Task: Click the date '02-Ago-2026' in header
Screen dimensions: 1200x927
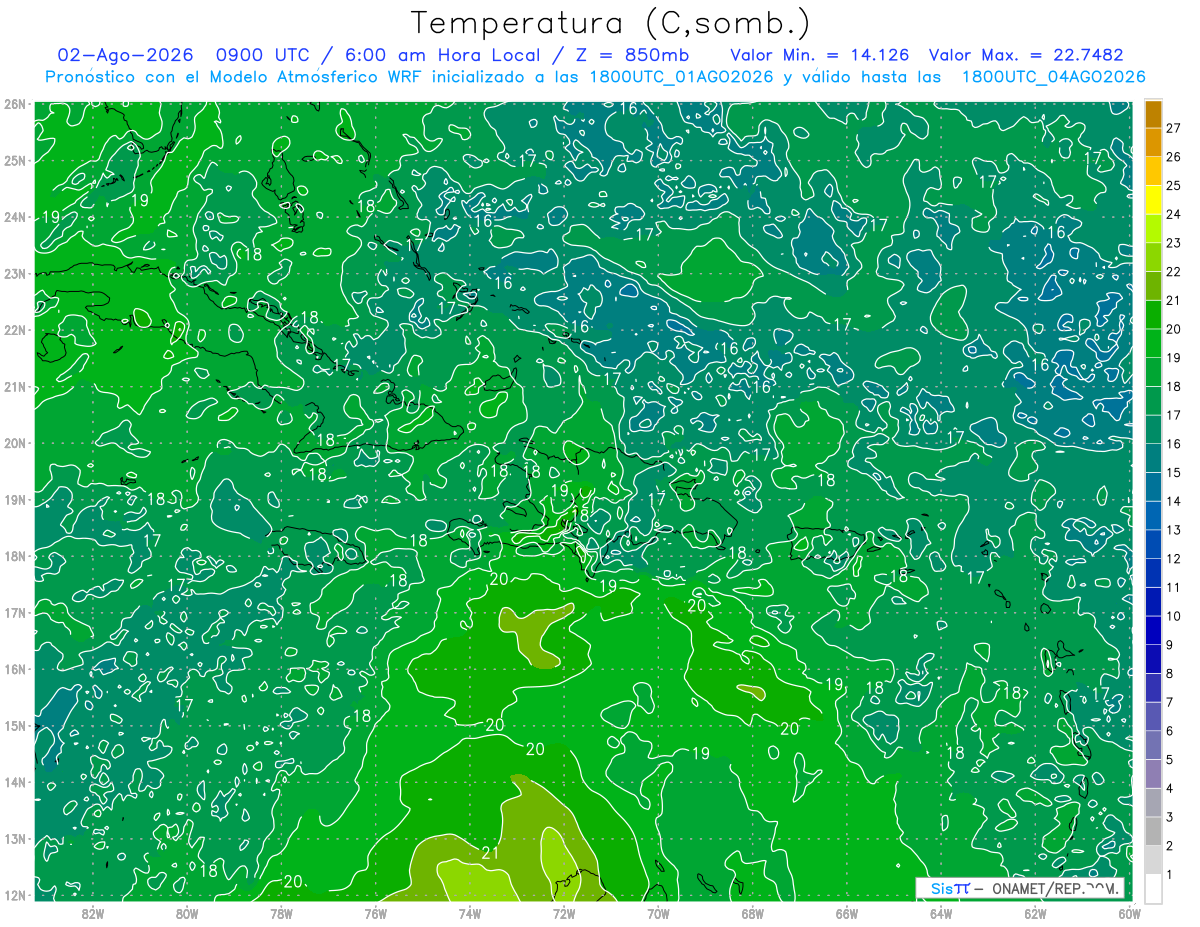Action: (125, 55)
